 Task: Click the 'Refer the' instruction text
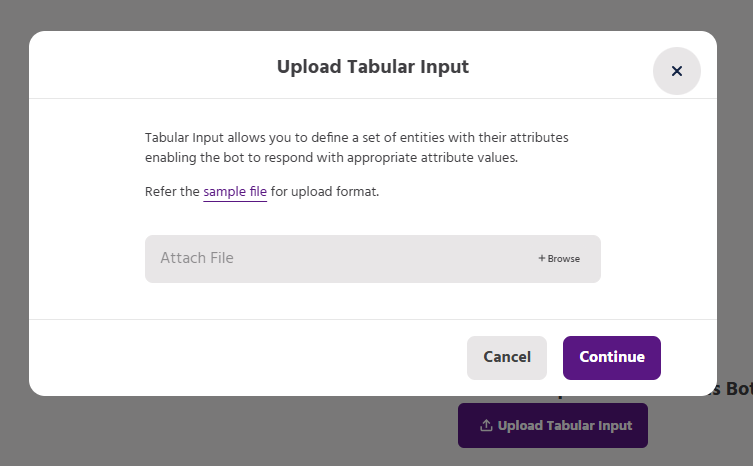click(x=172, y=191)
